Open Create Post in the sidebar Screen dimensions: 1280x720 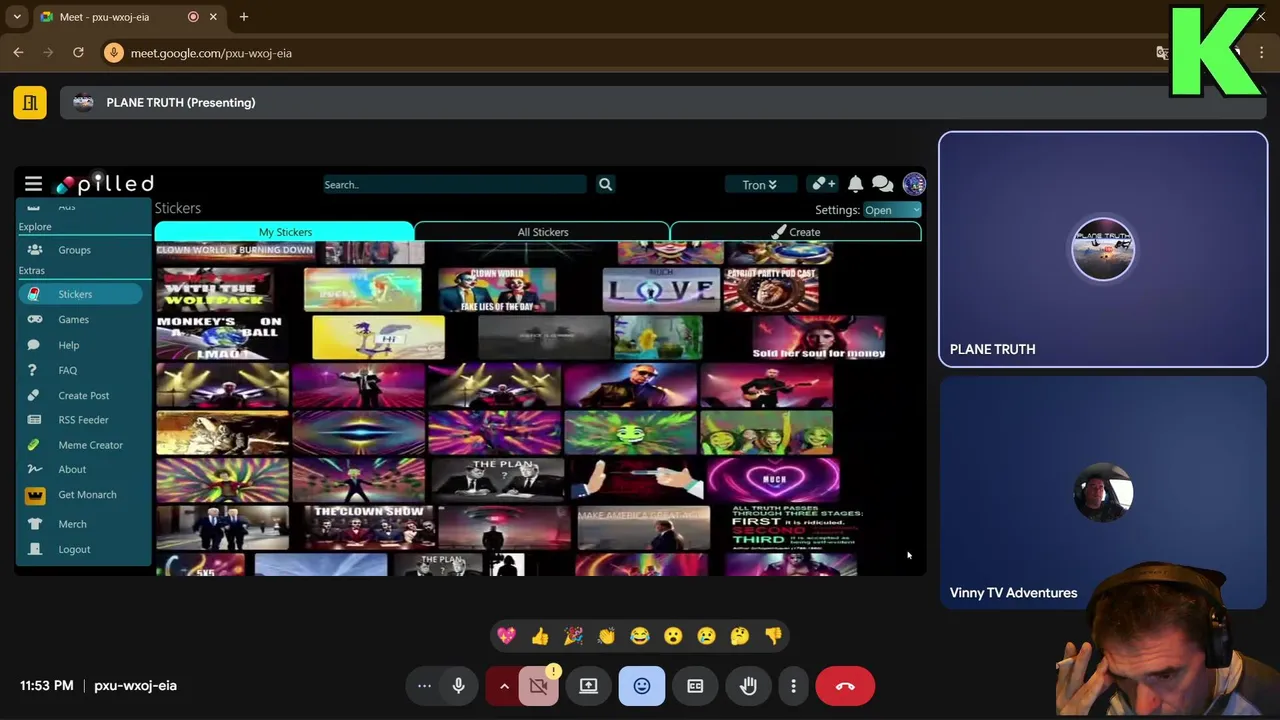click(x=83, y=395)
